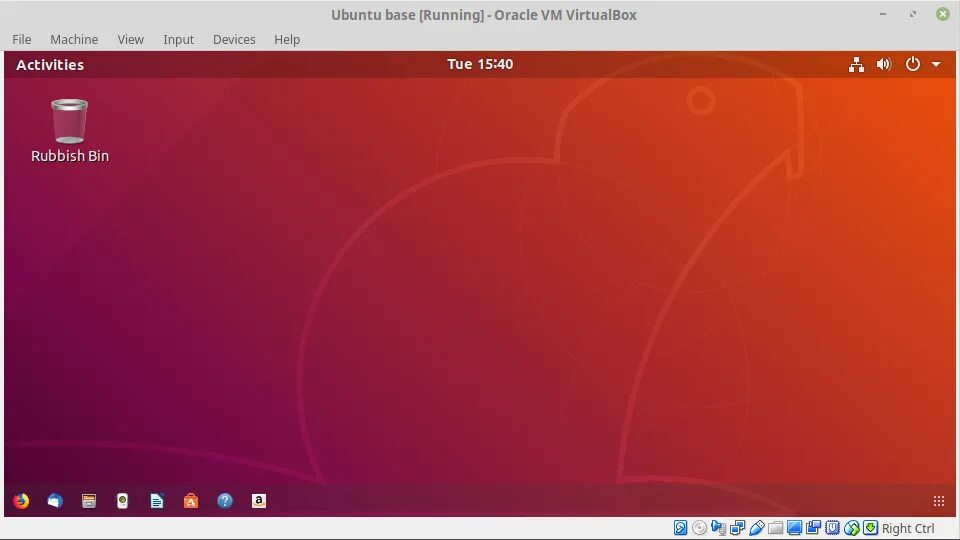Maximize the VirtualBox window
960x540 pixels.
[913, 14]
